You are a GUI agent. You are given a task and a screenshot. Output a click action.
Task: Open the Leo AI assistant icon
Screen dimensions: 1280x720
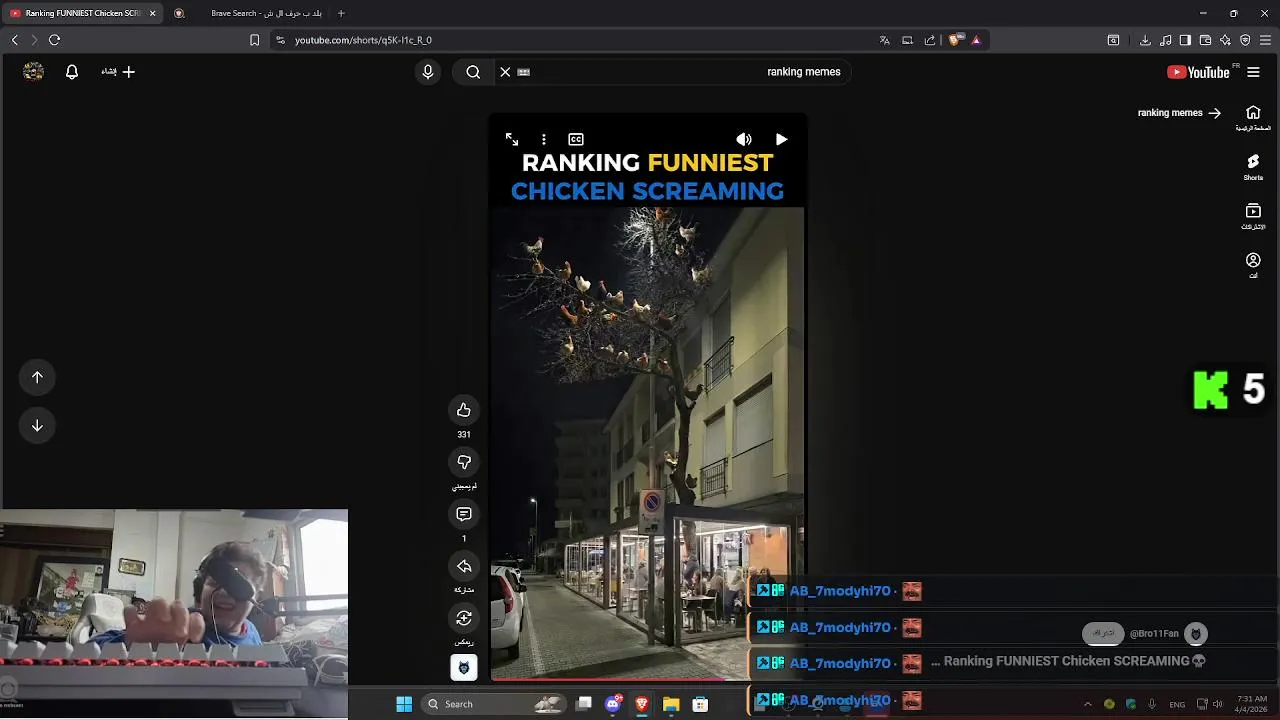point(1225,40)
